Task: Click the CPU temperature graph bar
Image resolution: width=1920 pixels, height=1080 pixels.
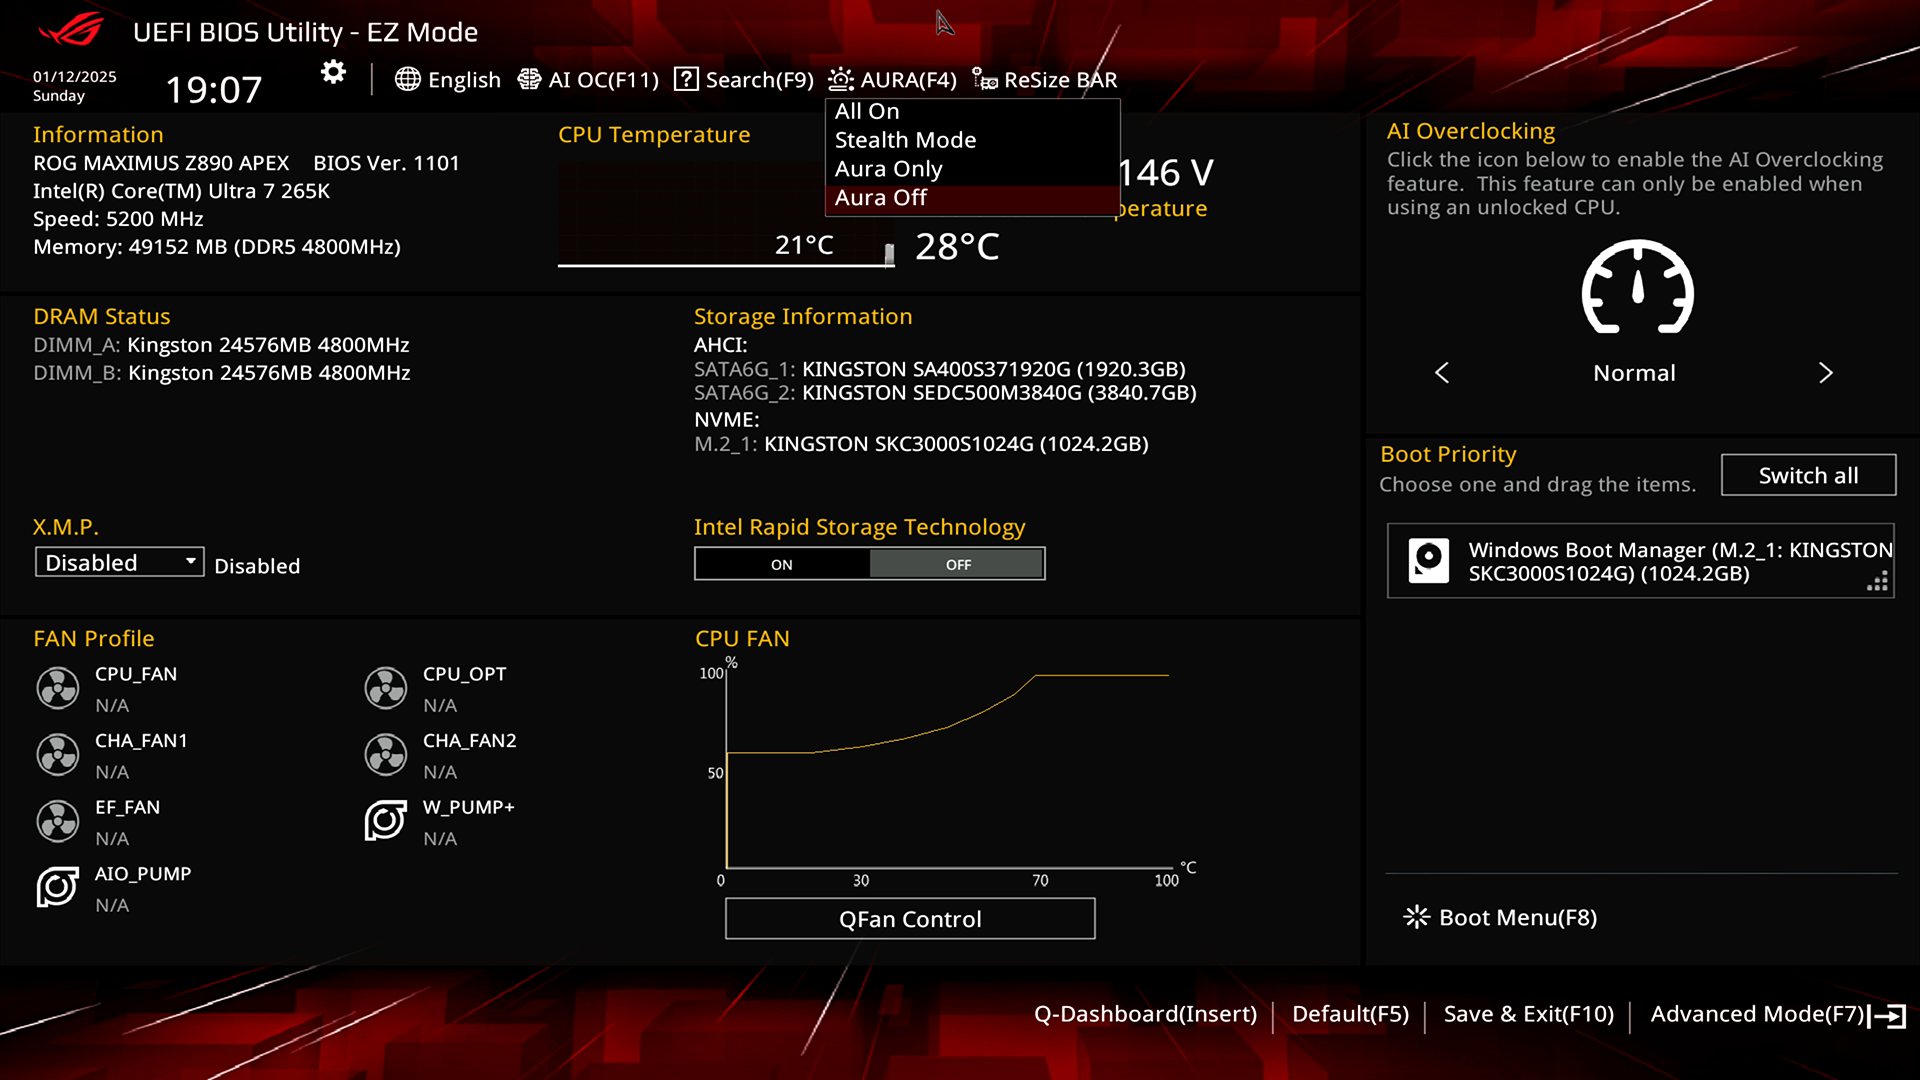Action: 889,255
